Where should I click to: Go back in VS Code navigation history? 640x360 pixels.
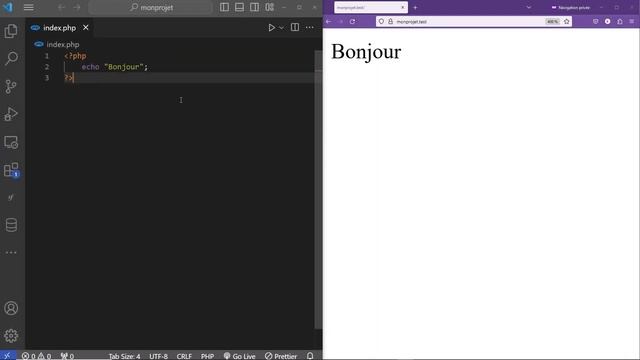(62, 7)
